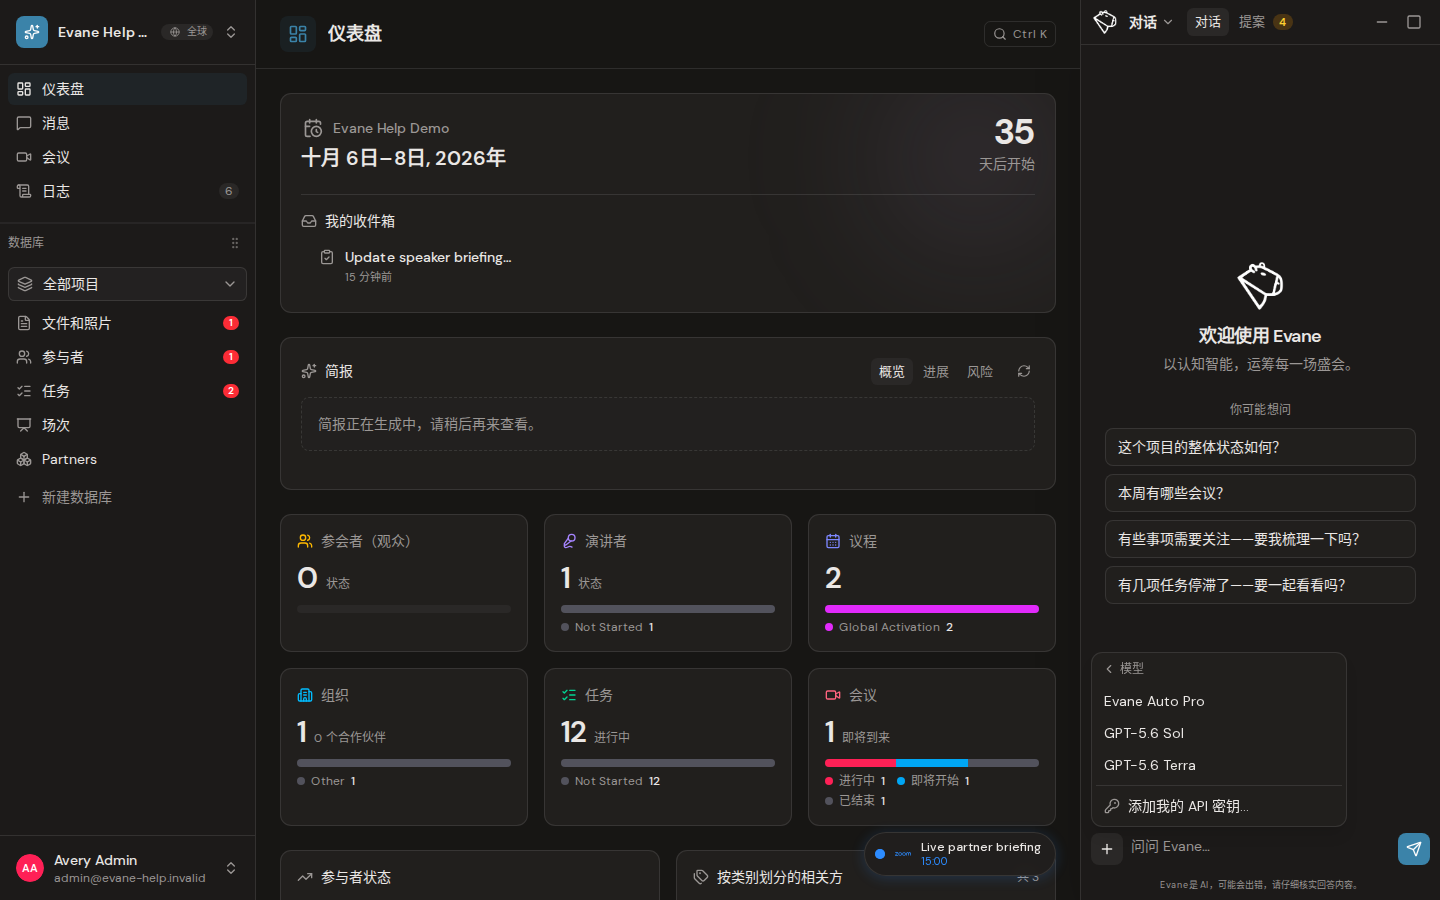Click the Evane Help workspace logo
Screen dimensions: 1440x900
(32, 32)
